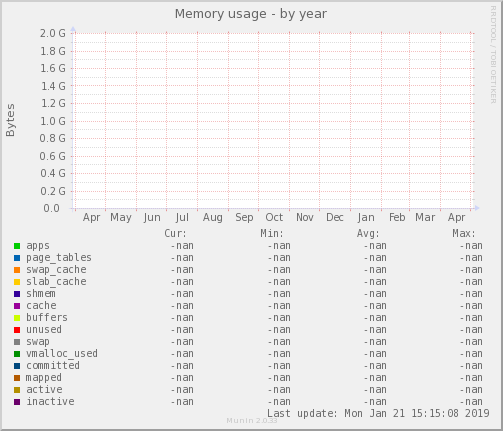Click the 'Jul' x-axis month label

pos(182,218)
